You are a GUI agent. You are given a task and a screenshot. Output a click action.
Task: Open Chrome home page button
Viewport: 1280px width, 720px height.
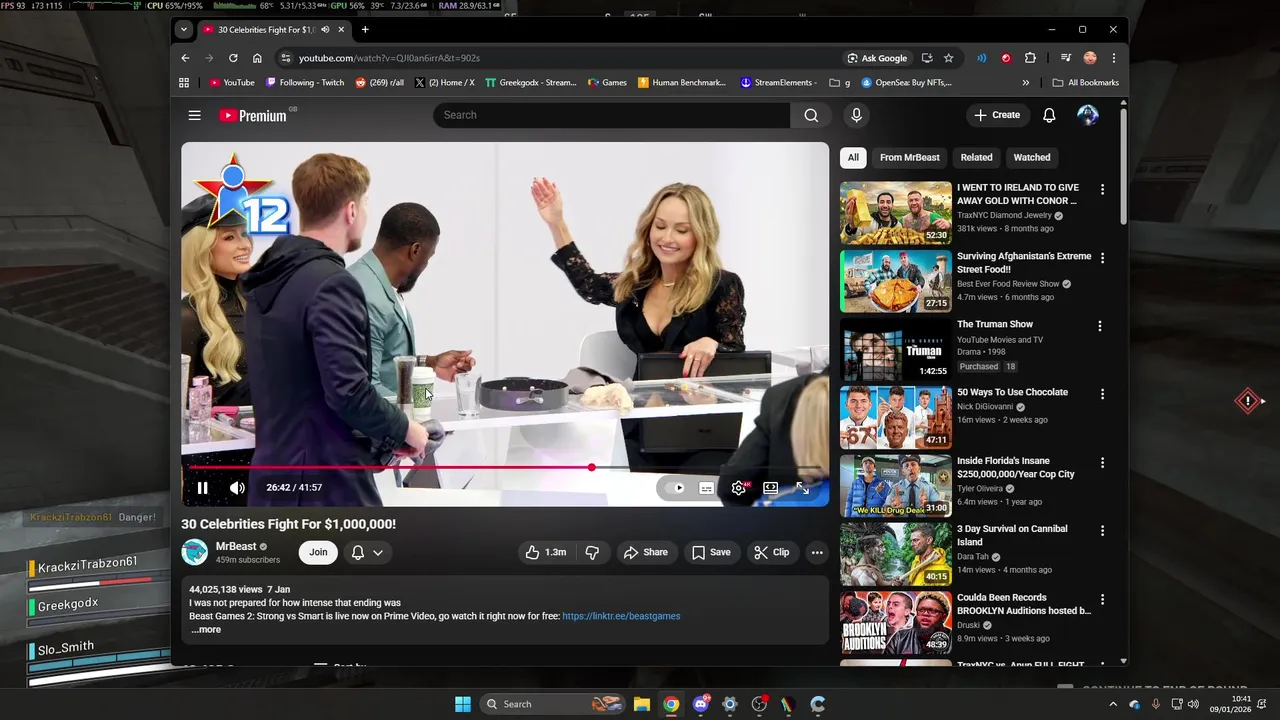coord(257,58)
